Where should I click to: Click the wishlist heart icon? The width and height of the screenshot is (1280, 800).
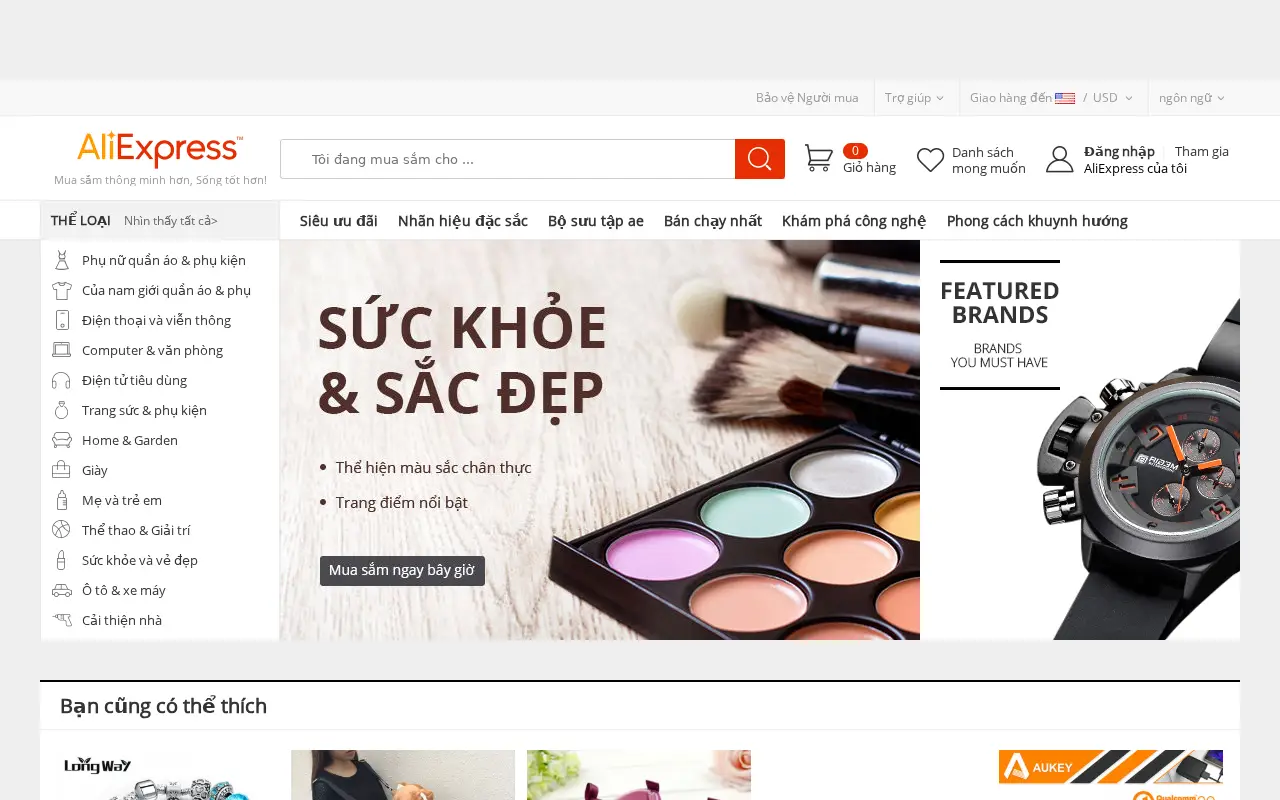pos(930,160)
